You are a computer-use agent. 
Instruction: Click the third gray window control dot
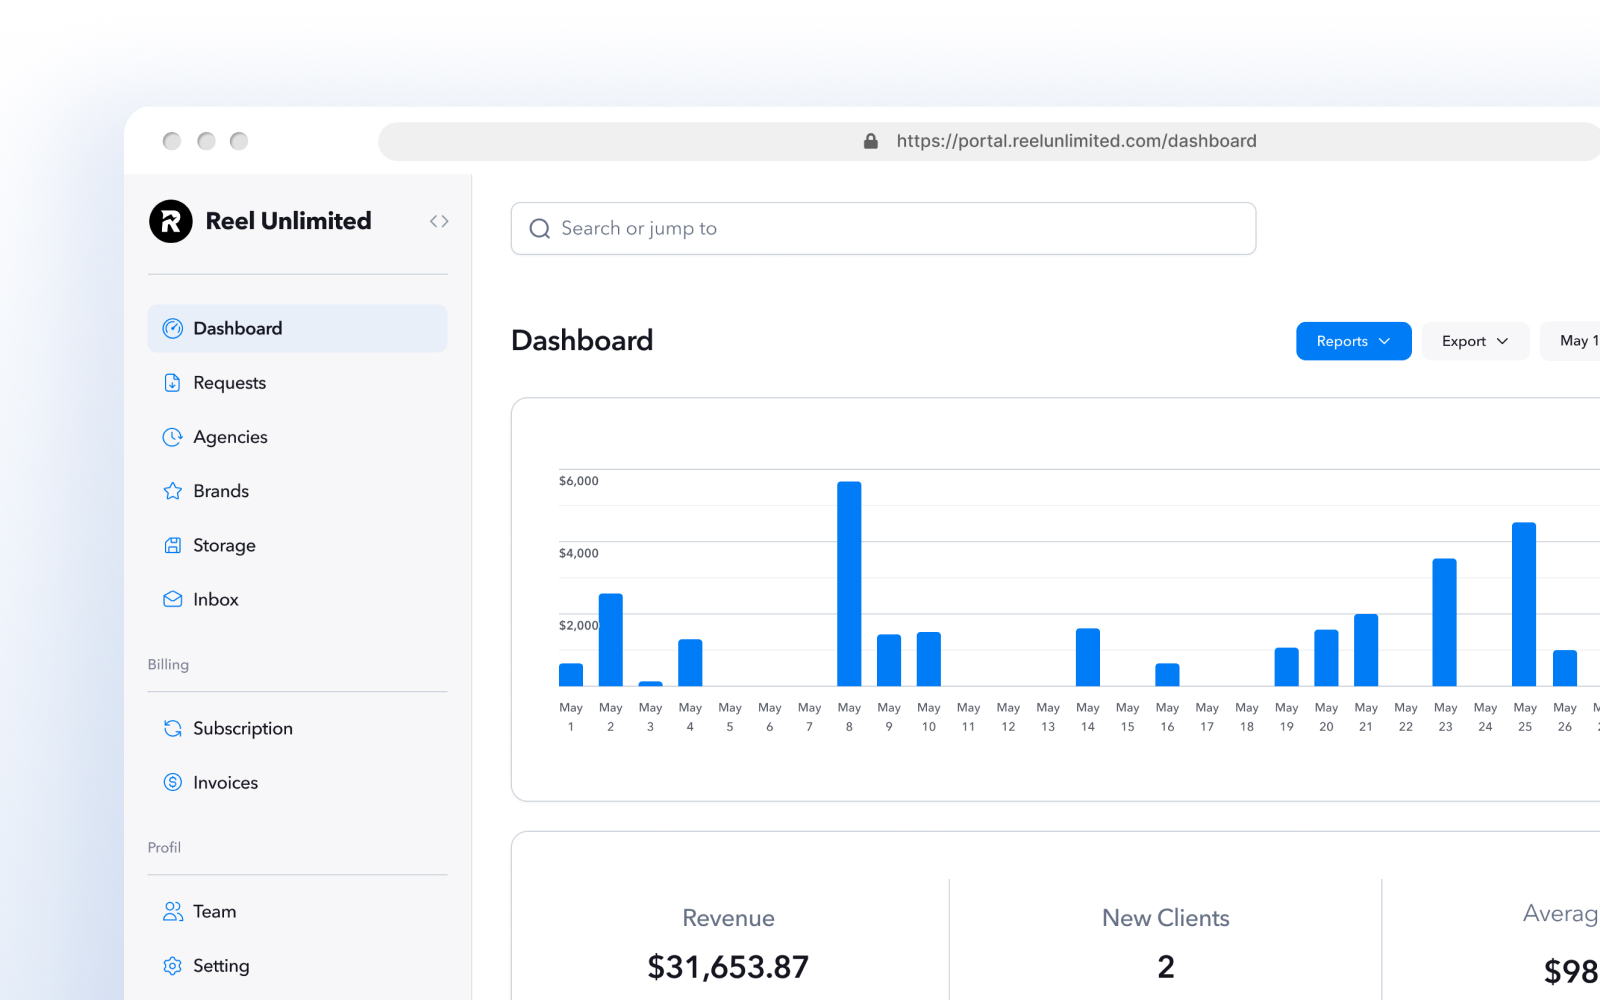pyautogui.click(x=239, y=141)
